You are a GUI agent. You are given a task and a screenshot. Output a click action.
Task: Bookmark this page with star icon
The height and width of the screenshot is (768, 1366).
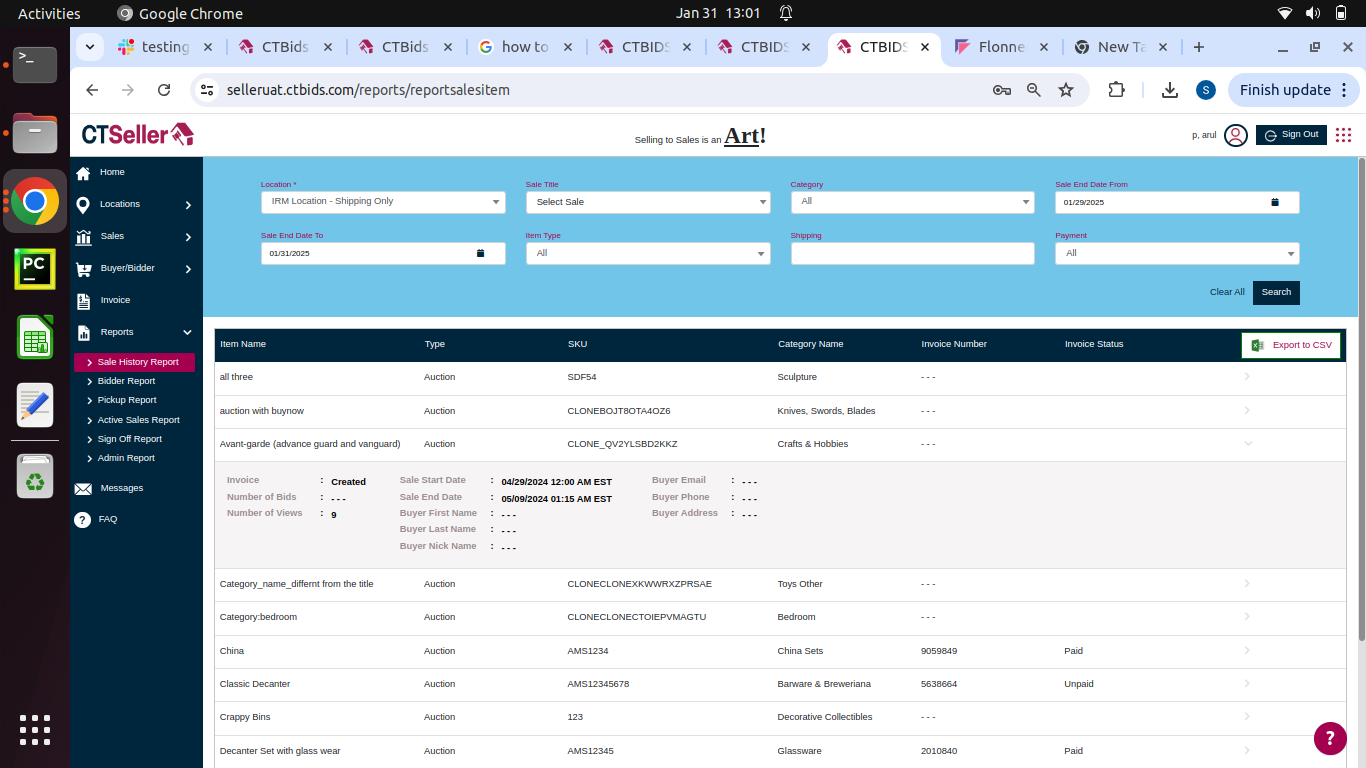click(1066, 90)
